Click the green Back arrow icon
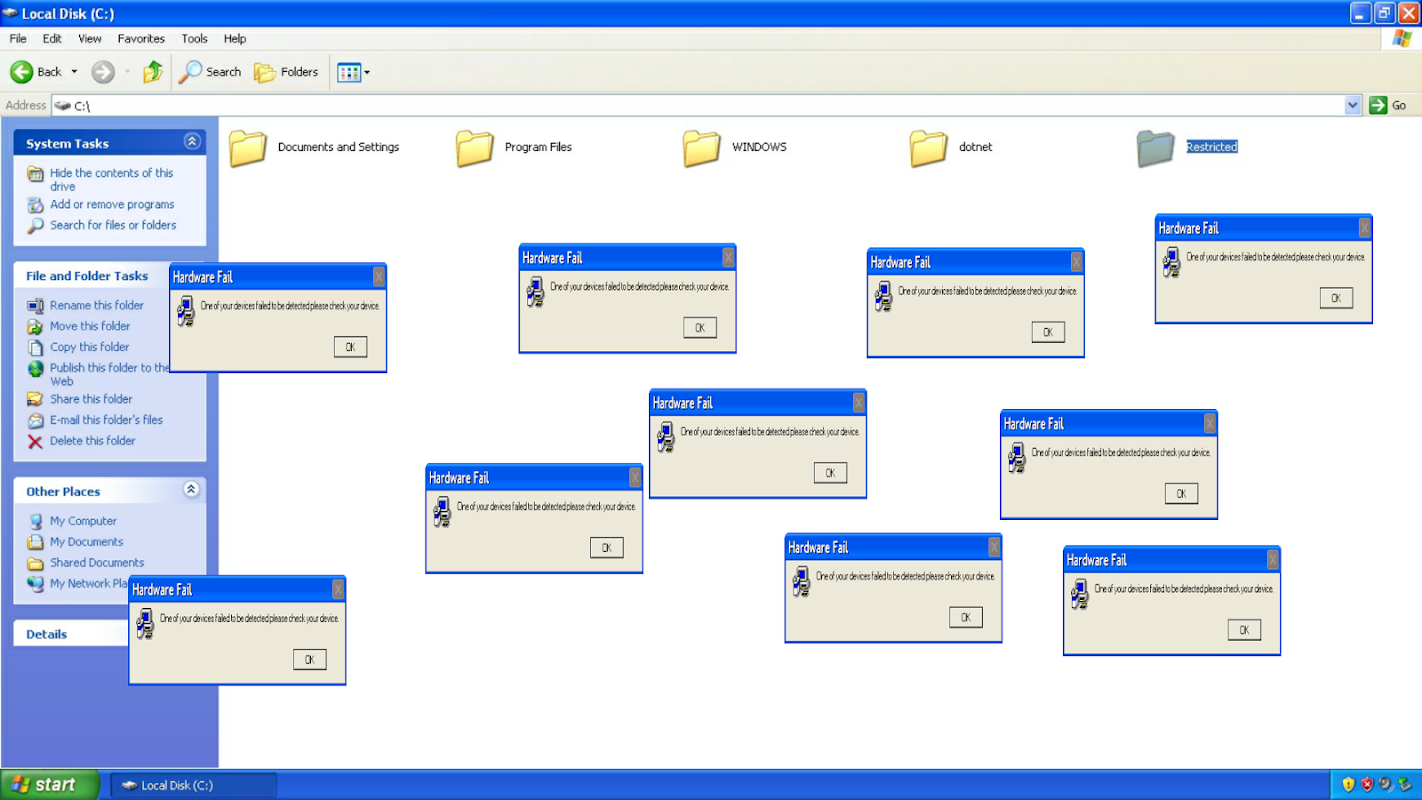The width and height of the screenshot is (1422, 800). 22,72
